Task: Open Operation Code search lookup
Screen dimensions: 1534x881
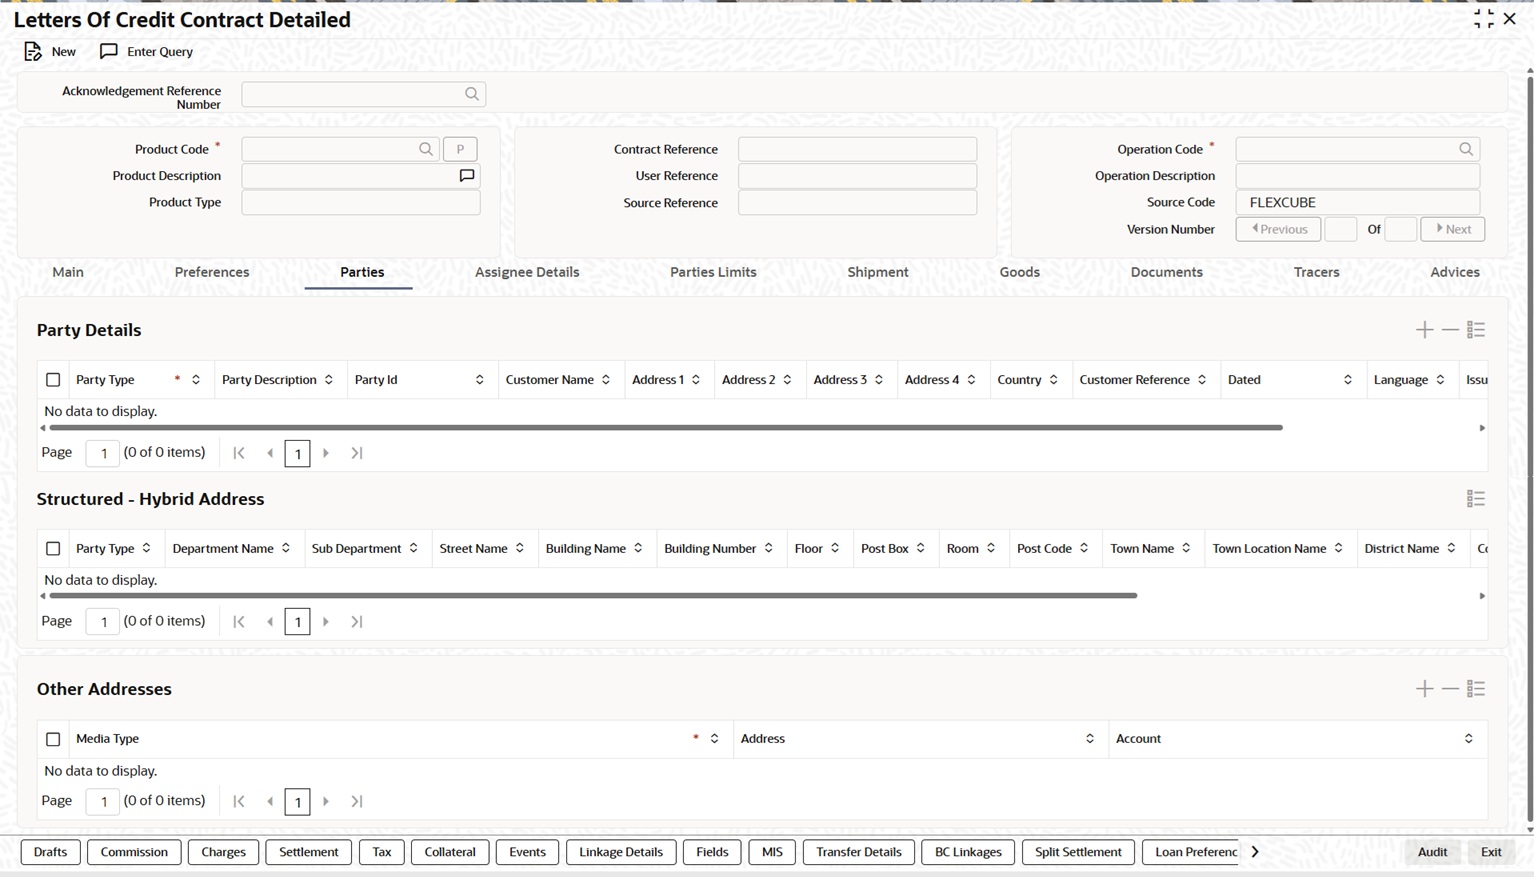Action: pos(1466,149)
